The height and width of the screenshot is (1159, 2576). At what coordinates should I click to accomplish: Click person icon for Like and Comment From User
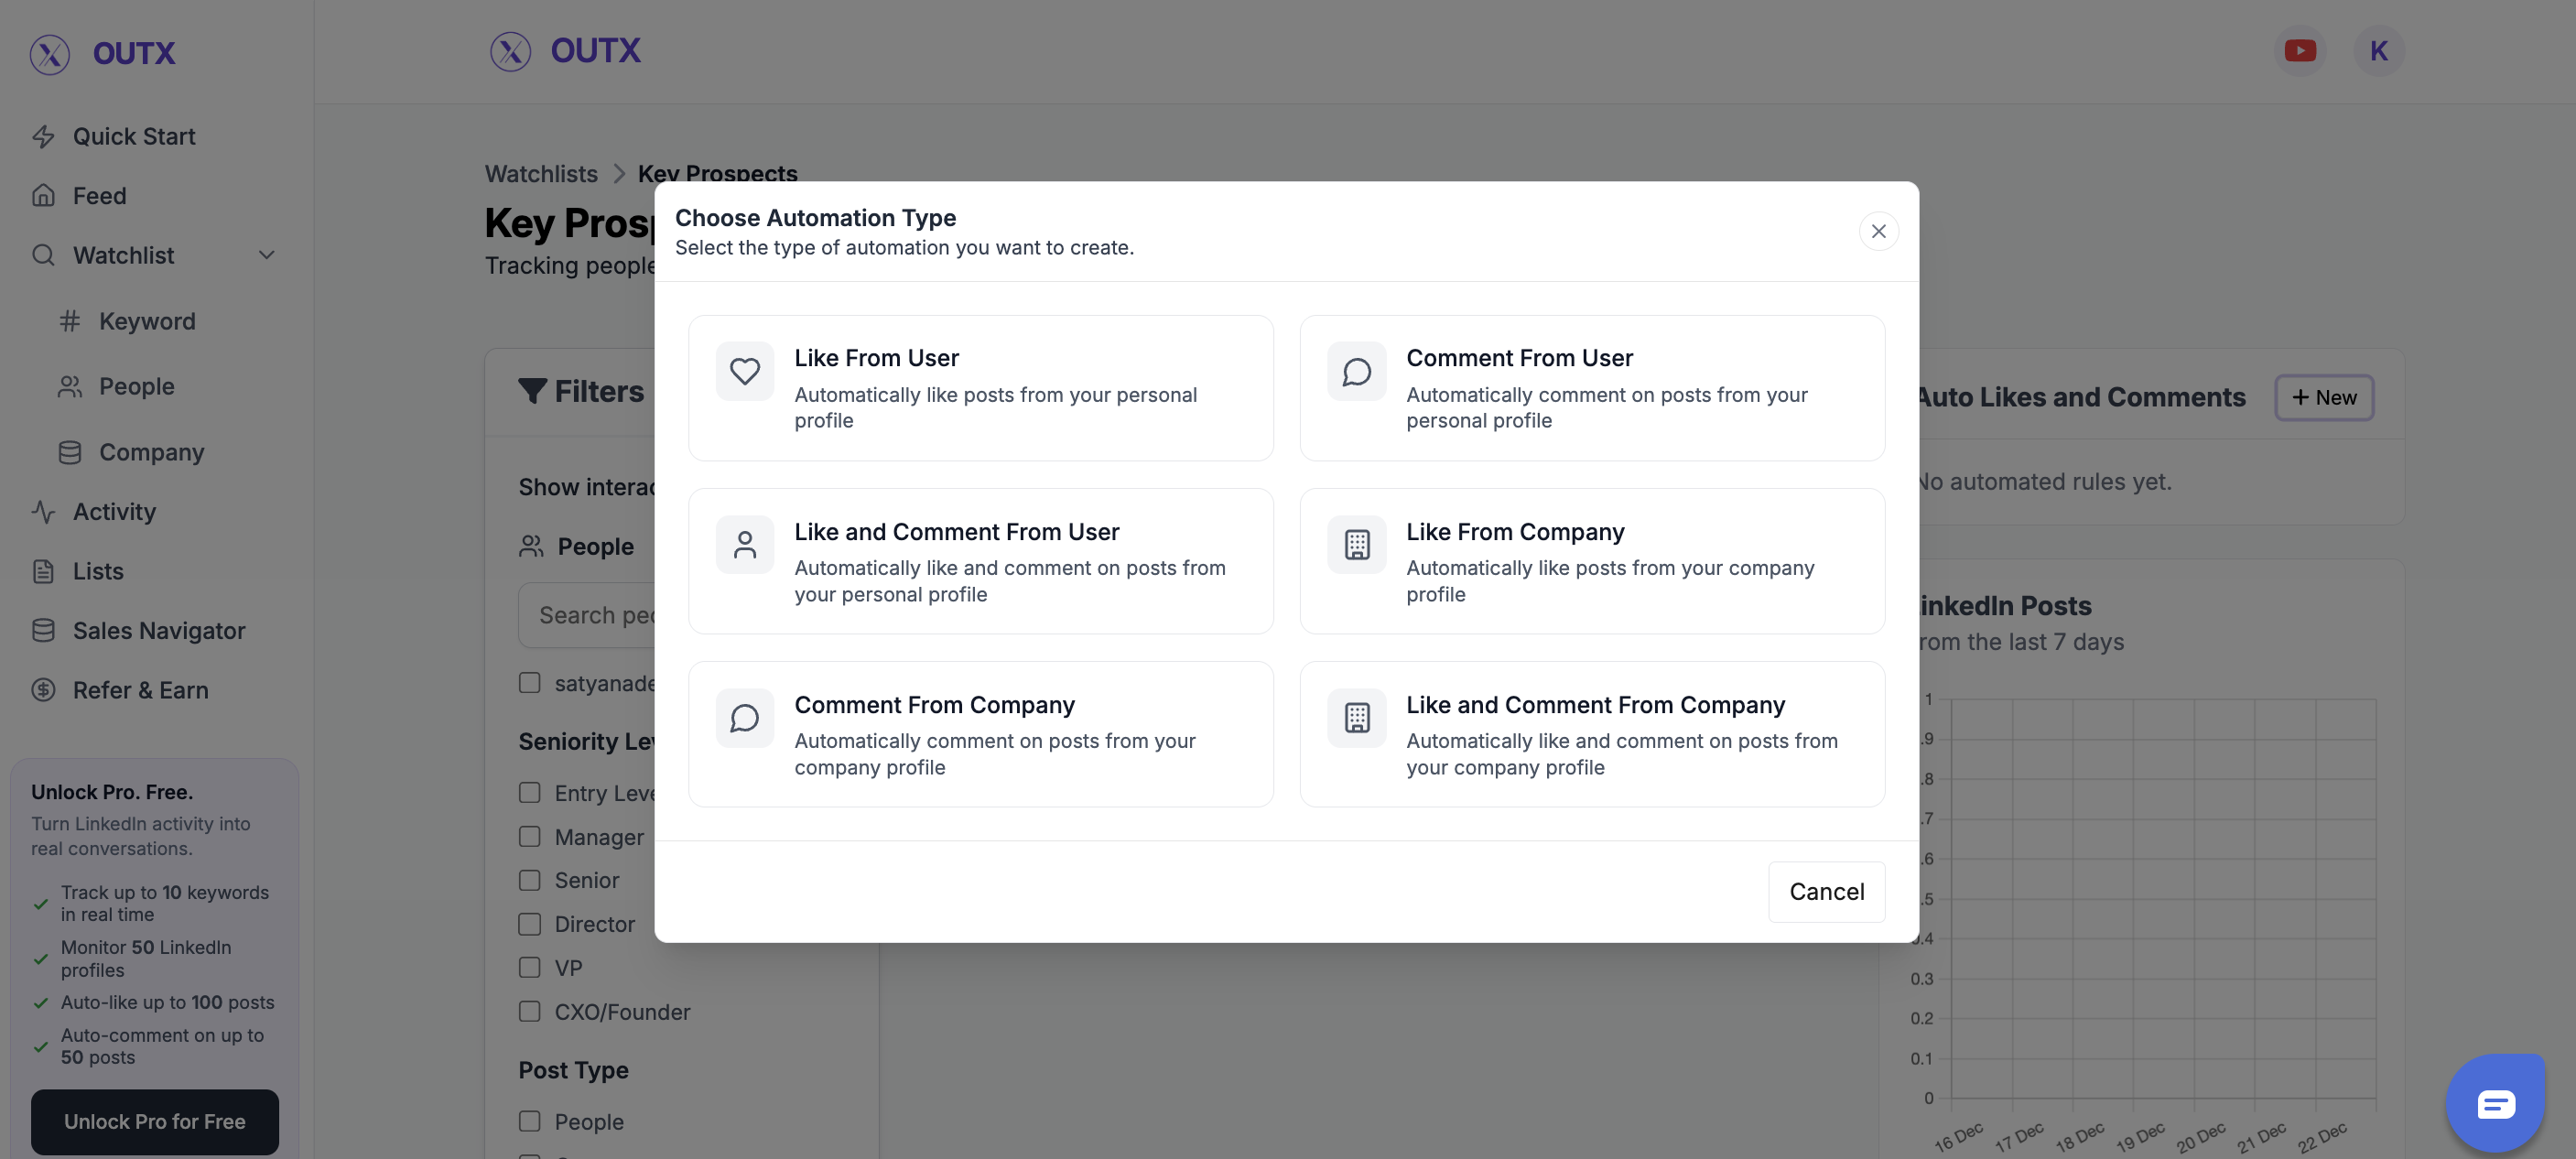click(744, 544)
